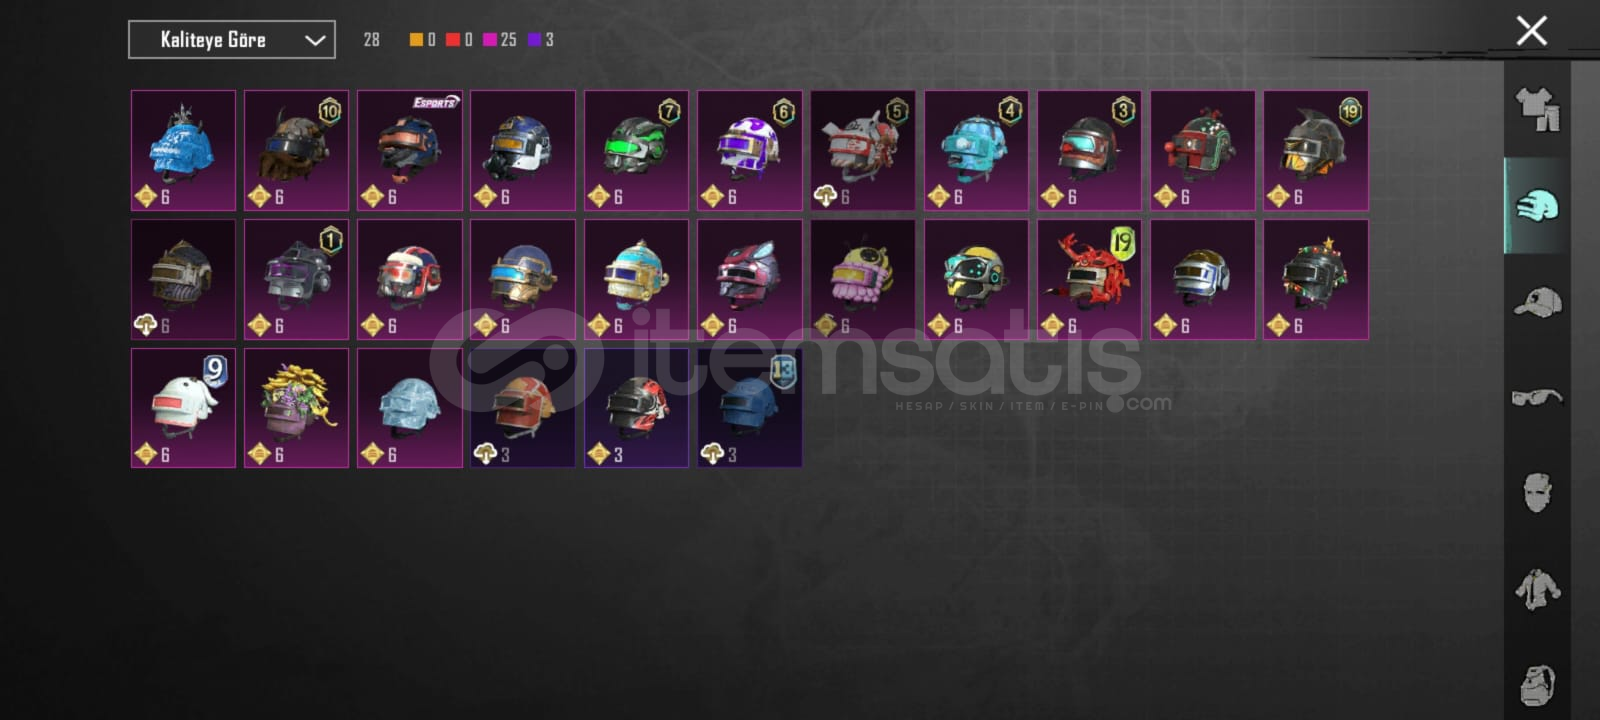Pick the white ghost helmet numbered 9
This screenshot has width=1600, height=720.
183,408
